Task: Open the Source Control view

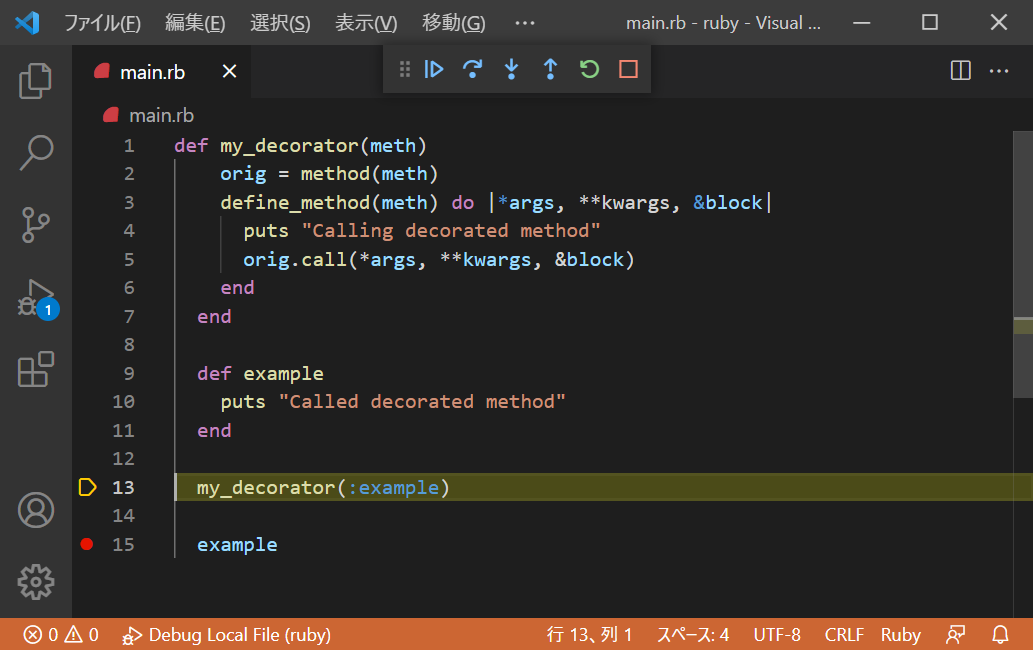Action: click(36, 225)
